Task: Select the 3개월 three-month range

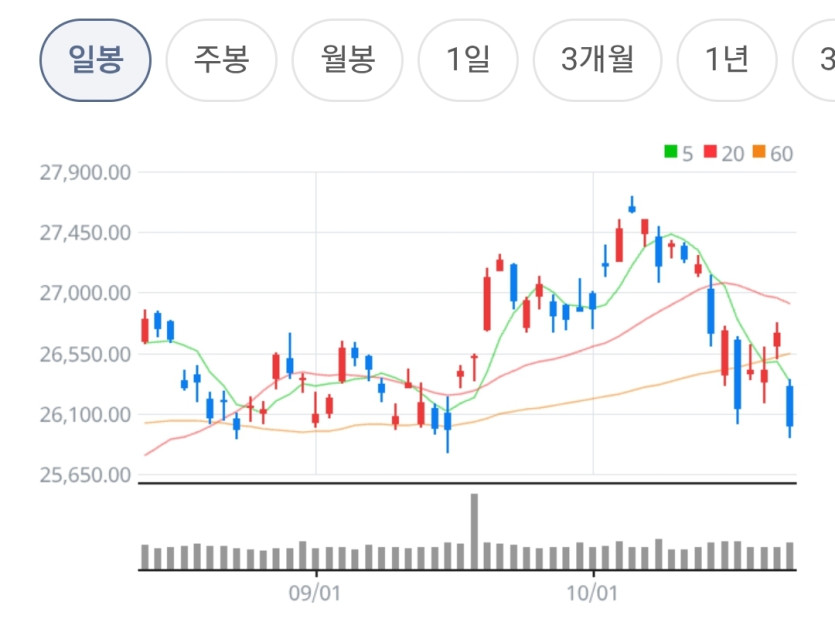Action: coord(597,60)
